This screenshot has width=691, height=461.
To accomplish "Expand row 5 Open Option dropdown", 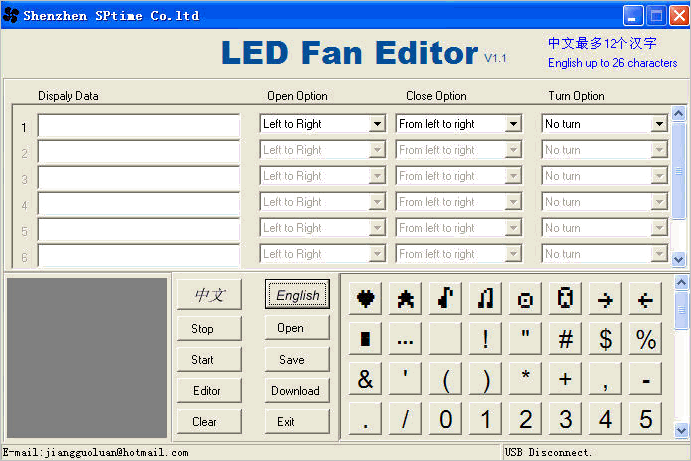I will click(x=377, y=228).
